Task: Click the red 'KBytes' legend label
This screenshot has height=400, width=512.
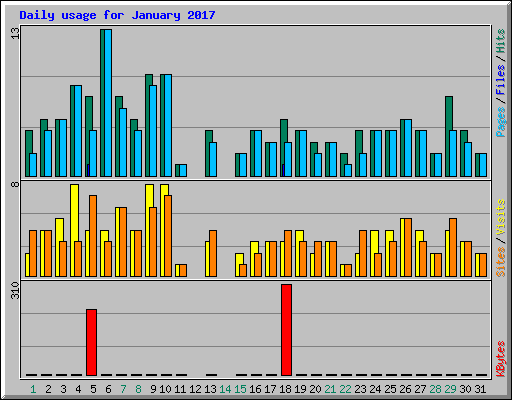Action: pyautogui.click(x=500, y=359)
